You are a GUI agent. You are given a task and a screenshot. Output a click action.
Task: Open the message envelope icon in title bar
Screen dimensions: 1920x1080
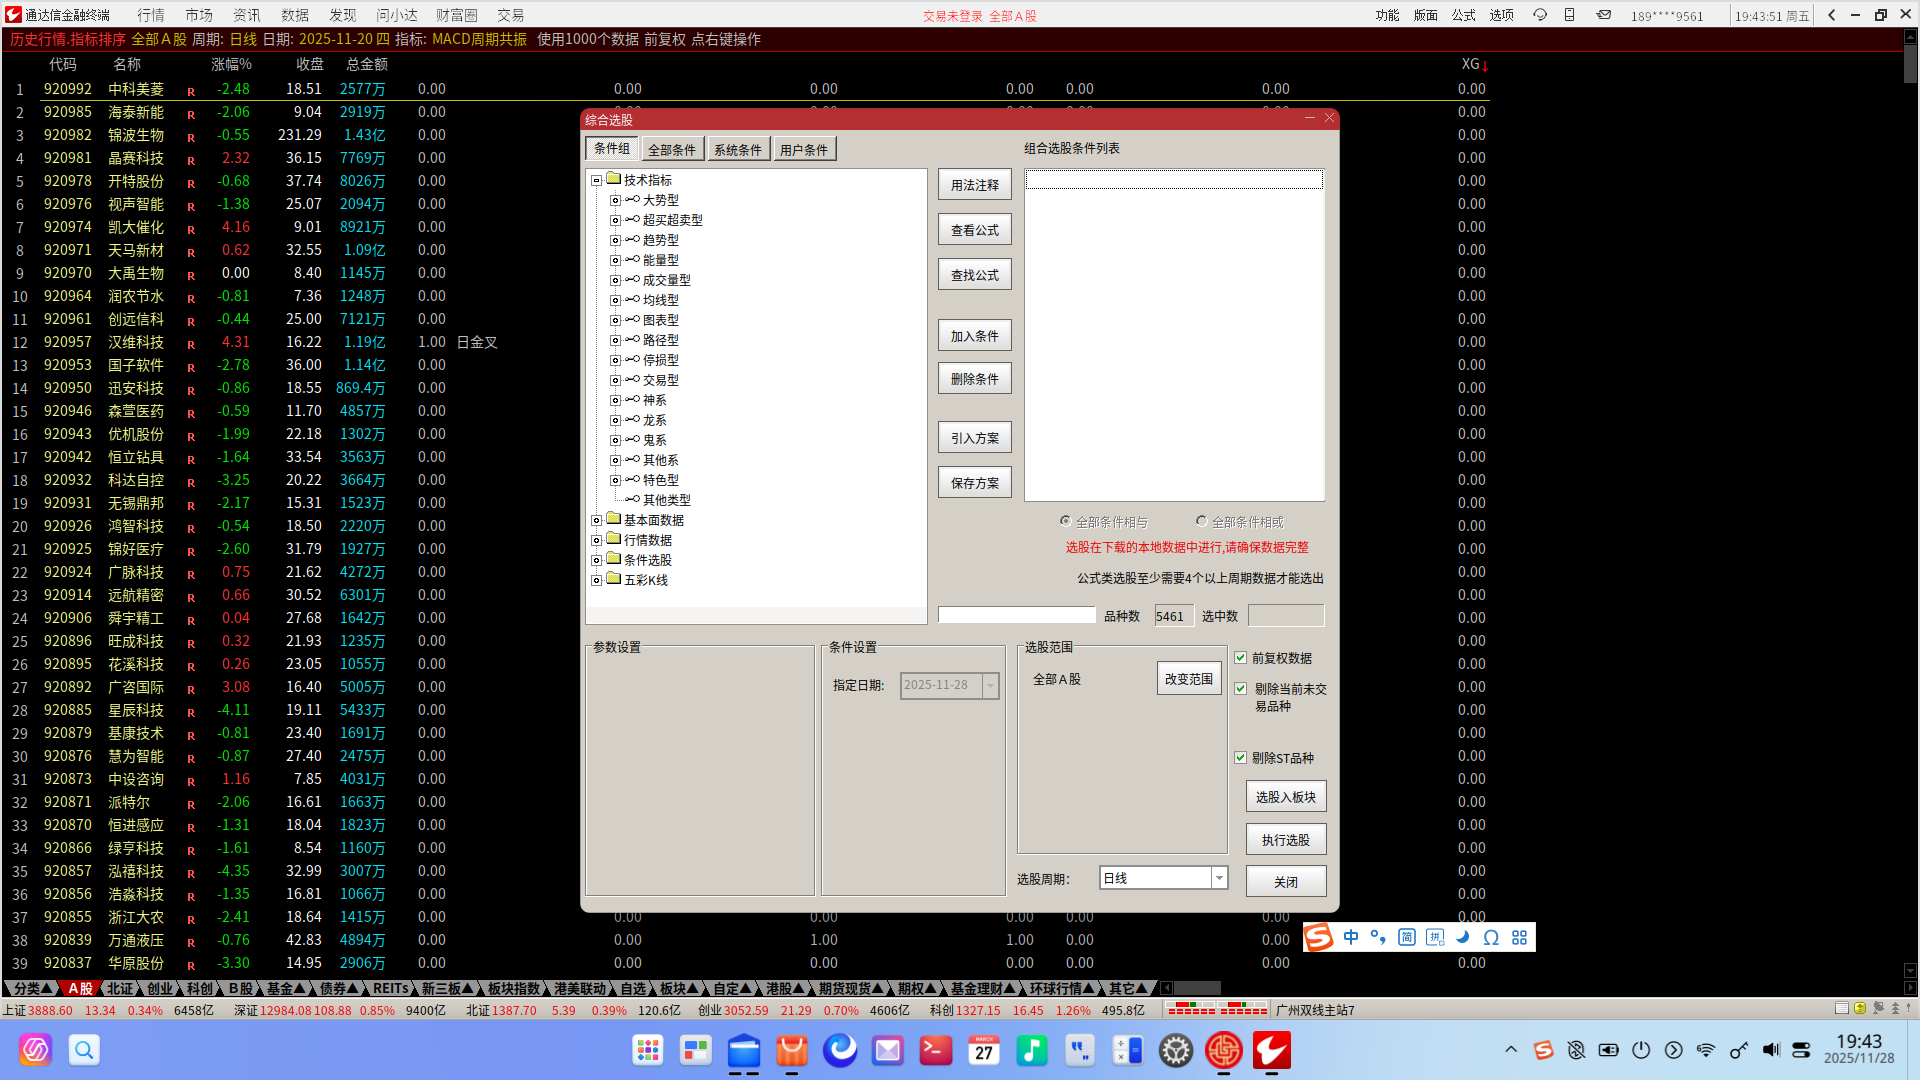[x=1604, y=15]
